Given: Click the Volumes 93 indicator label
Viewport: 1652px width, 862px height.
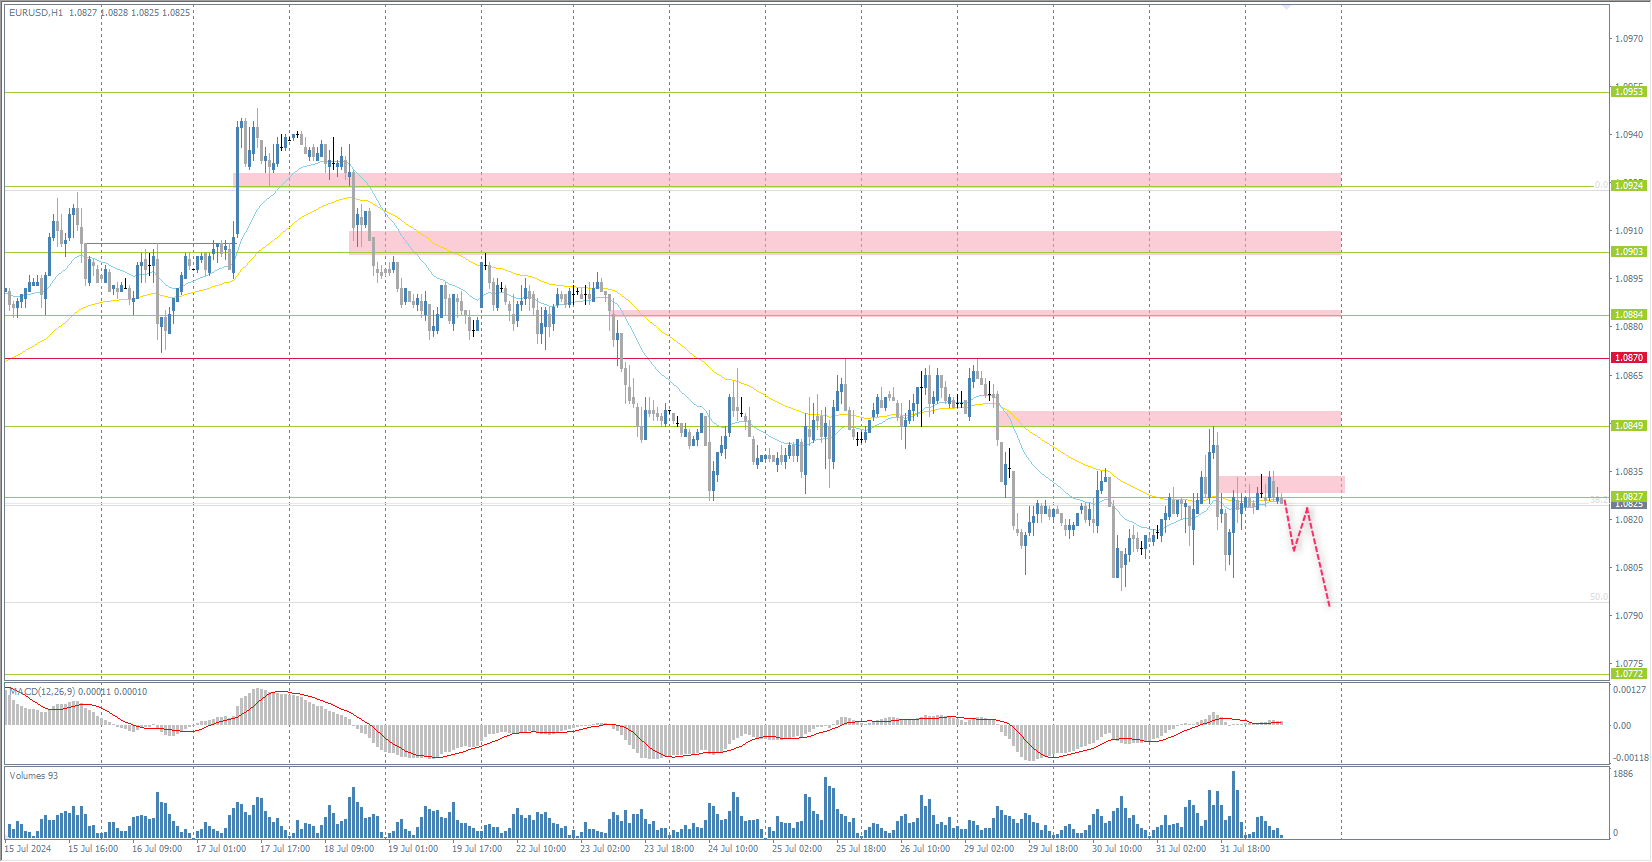Looking at the screenshot, I should click(x=33, y=776).
